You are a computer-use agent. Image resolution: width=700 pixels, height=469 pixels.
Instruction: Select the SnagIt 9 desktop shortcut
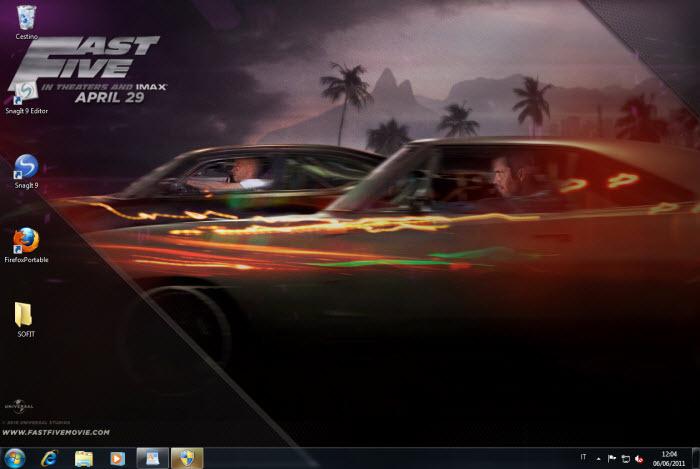(x=26, y=171)
